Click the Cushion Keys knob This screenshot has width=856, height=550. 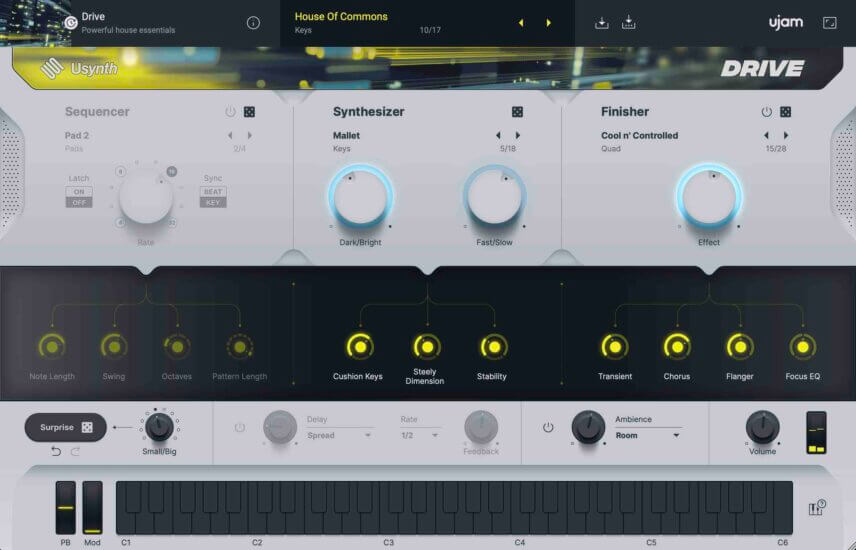[360, 347]
